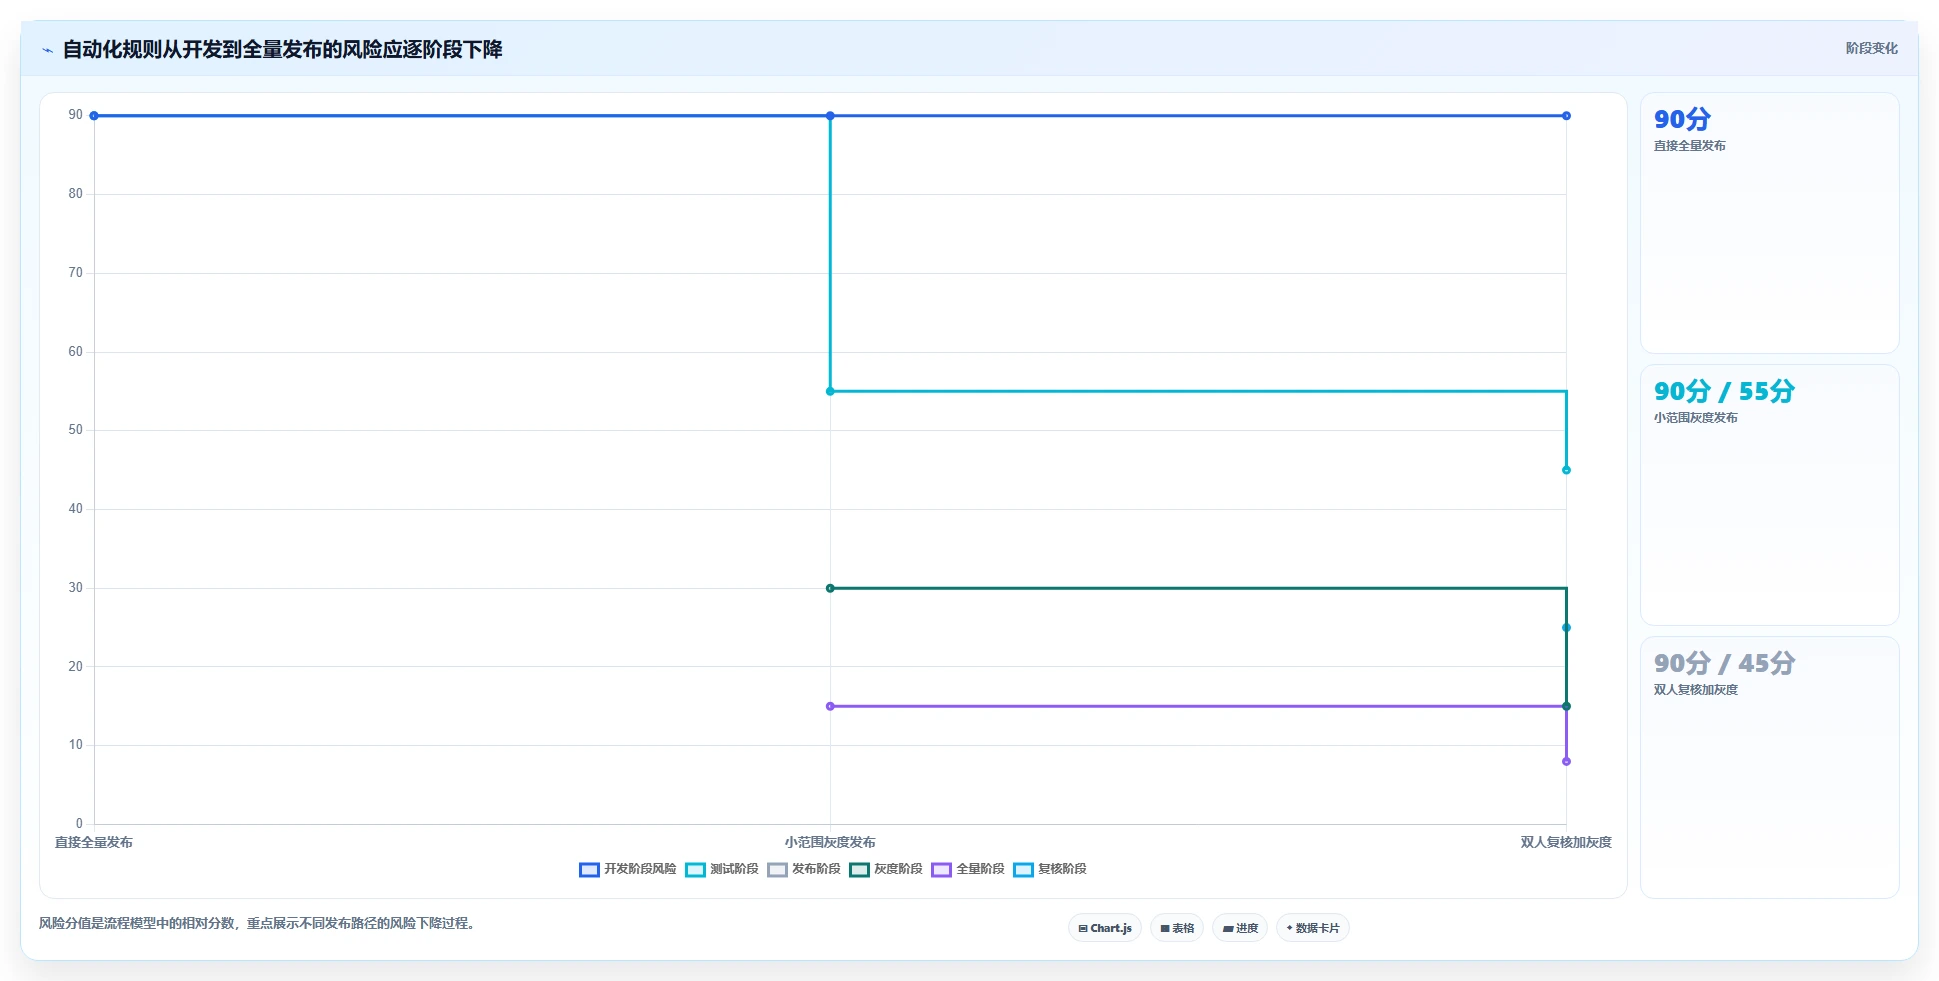Screen dimensions: 1939x981
Task: Select the teal point at value 25
Action: 1566,628
